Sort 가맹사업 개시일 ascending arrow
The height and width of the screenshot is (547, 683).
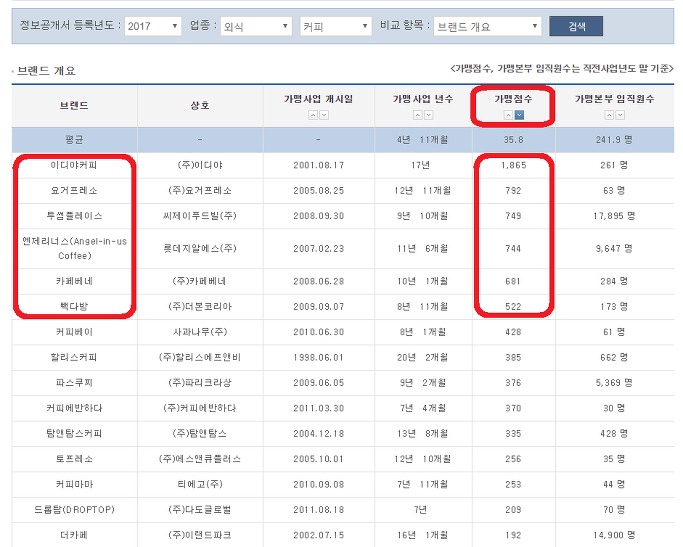click(x=313, y=115)
